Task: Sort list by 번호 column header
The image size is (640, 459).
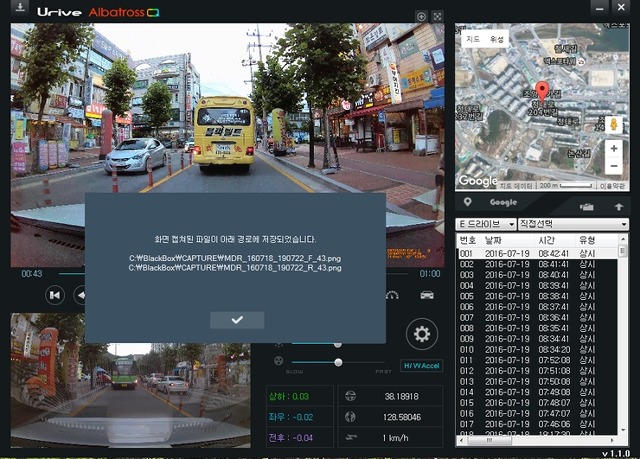Action: (x=468, y=240)
